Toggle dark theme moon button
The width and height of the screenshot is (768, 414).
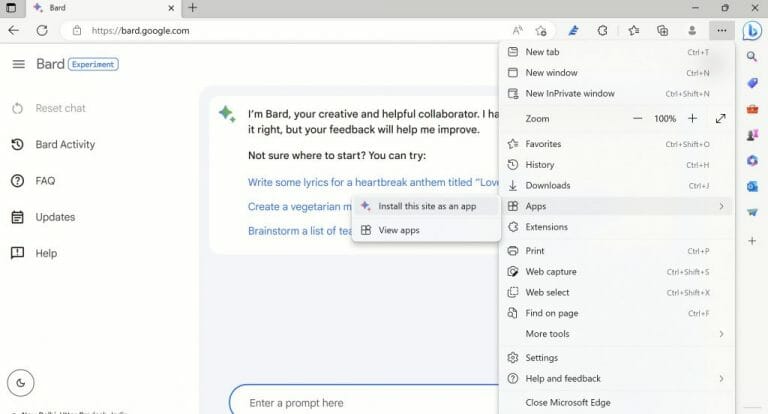point(21,383)
